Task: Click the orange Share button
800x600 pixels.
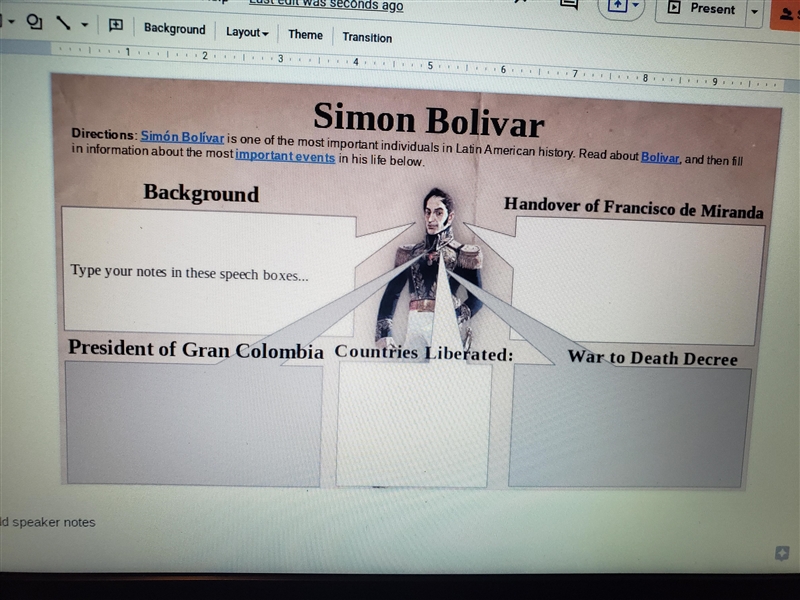Action: click(x=786, y=14)
